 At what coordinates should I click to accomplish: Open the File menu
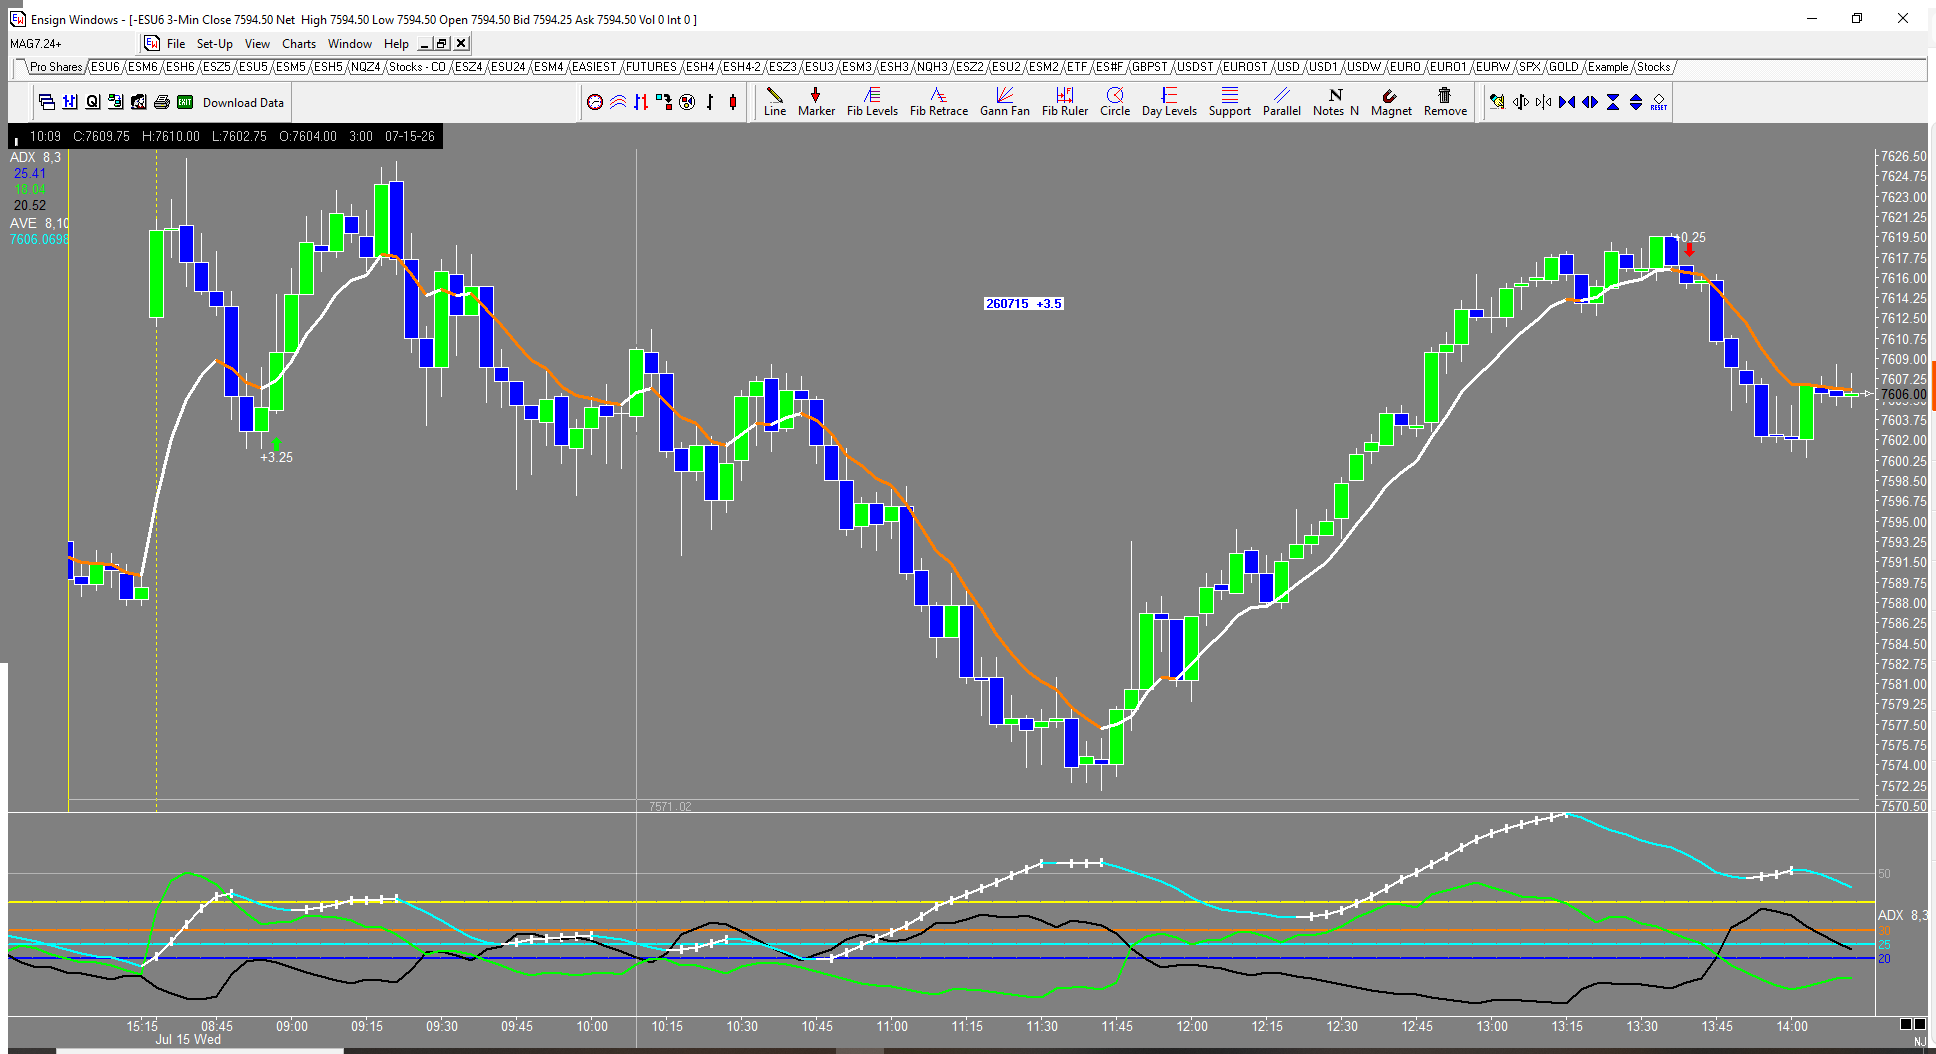click(x=176, y=44)
